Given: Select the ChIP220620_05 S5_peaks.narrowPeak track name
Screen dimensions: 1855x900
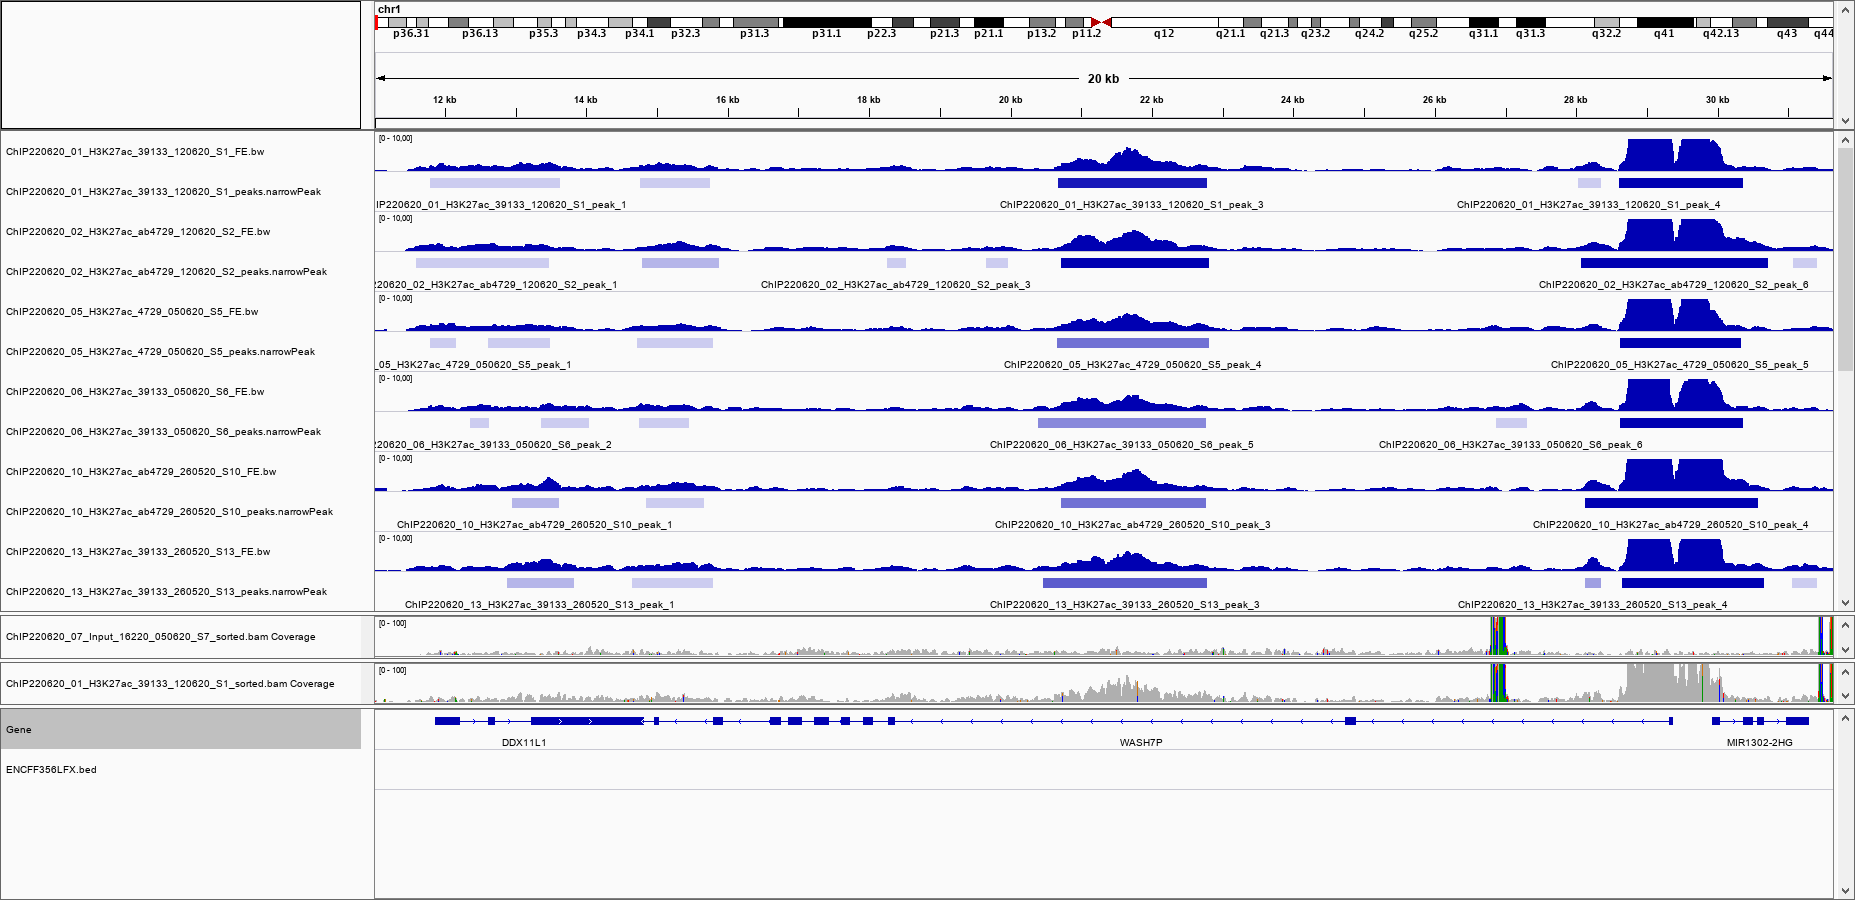Looking at the screenshot, I should pos(160,352).
